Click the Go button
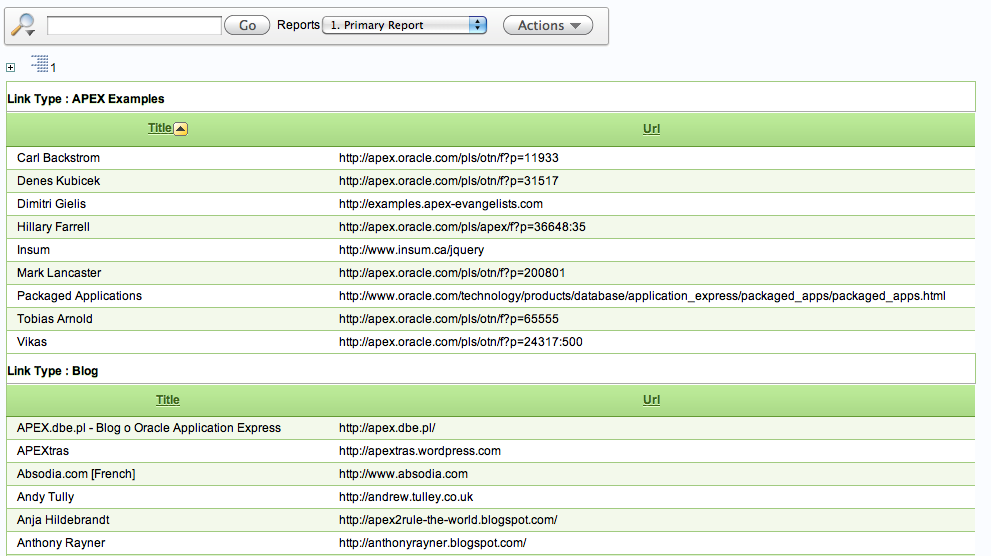991x556 pixels. click(247, 25)
